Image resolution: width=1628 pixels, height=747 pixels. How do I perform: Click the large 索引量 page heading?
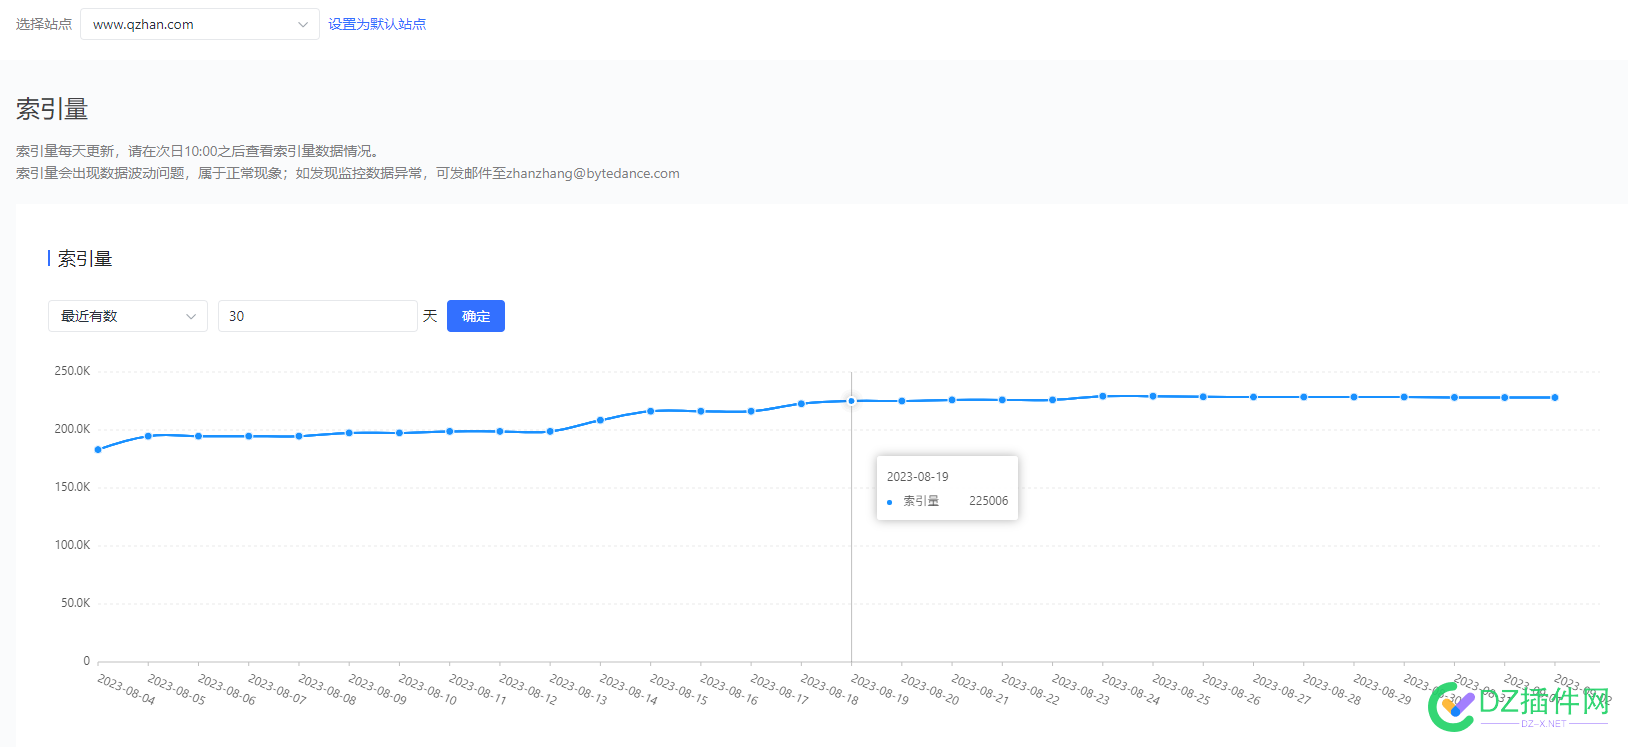(52, 109)
